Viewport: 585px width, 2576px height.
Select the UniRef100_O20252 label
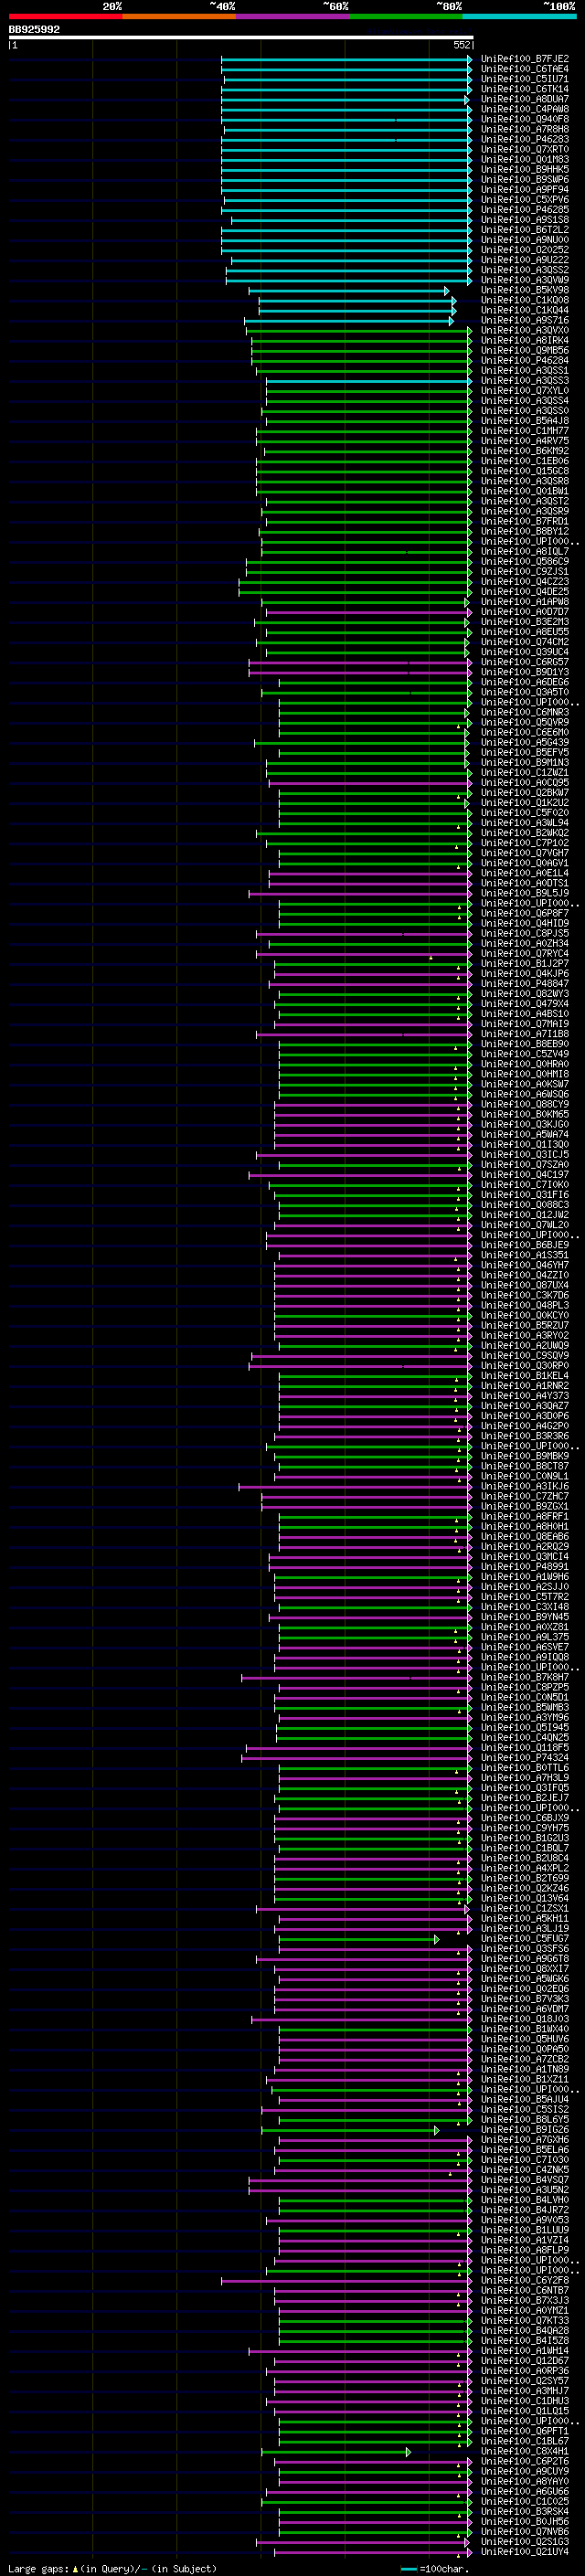(525, 250)
